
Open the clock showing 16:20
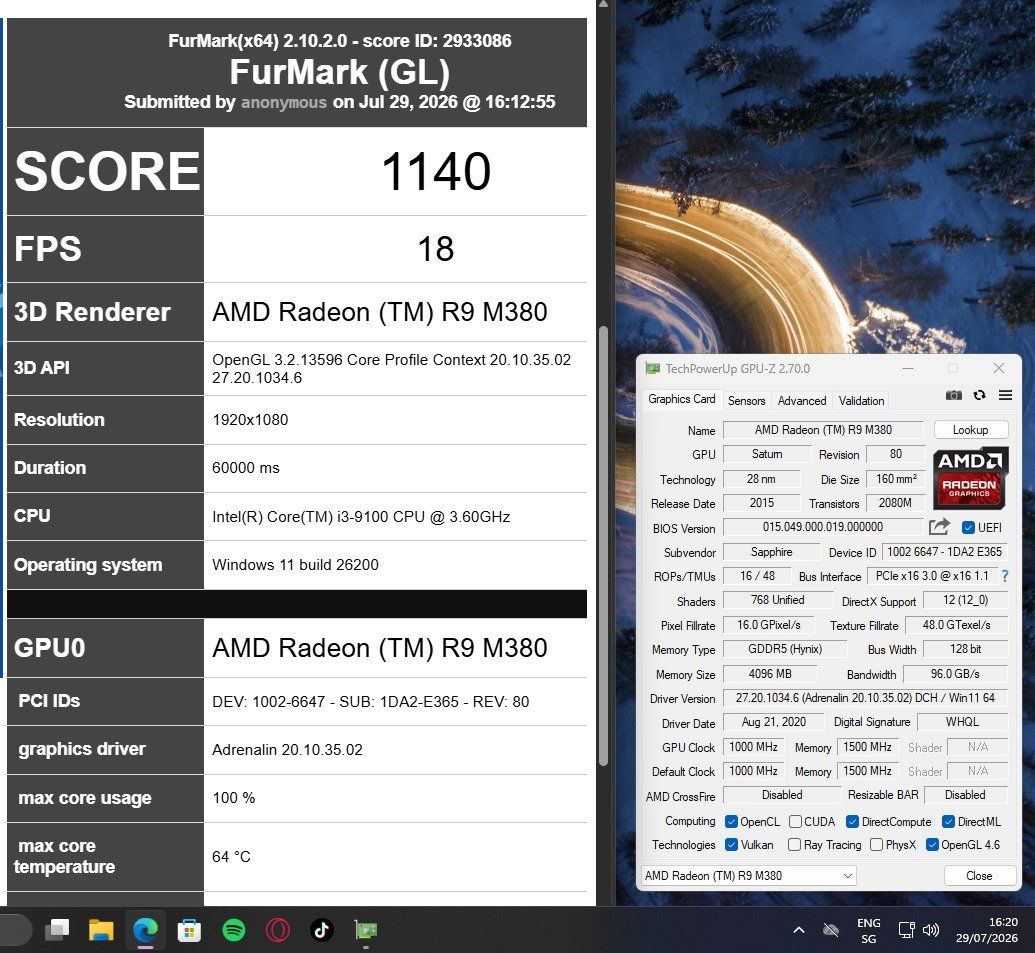click(x=987, y=930)
